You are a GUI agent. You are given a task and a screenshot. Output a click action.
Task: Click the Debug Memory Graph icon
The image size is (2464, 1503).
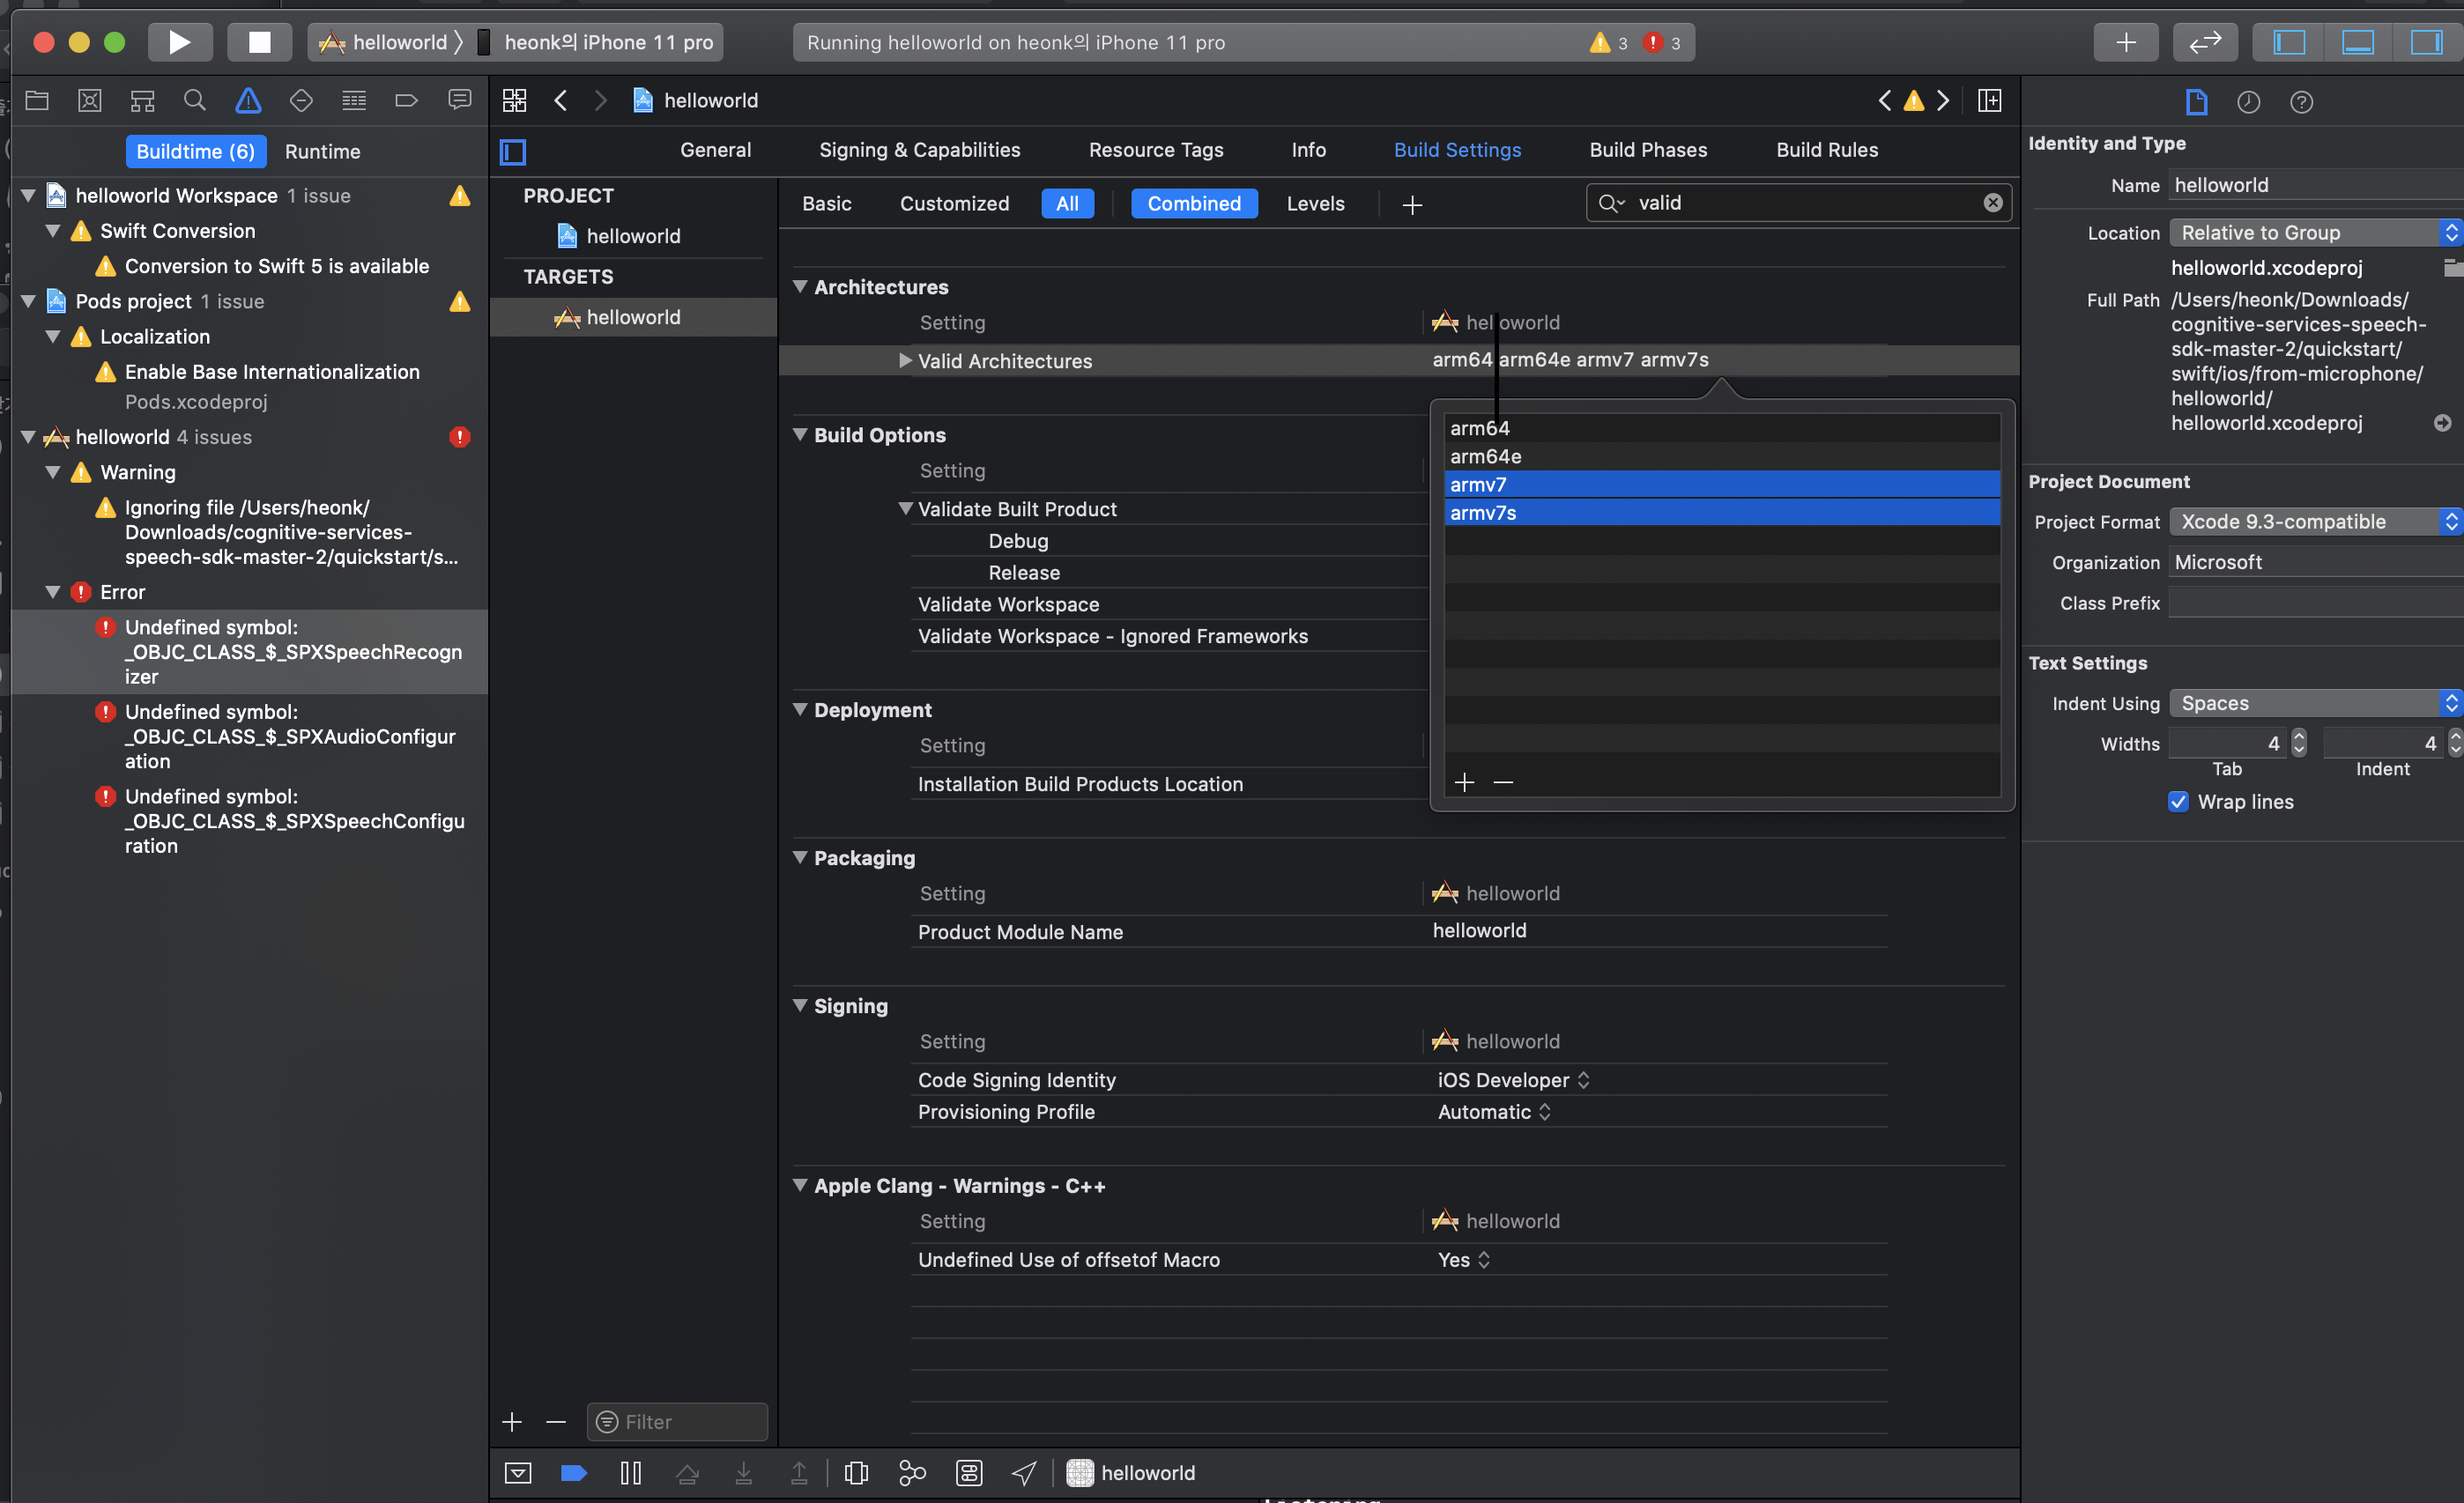click(912, 1472)
